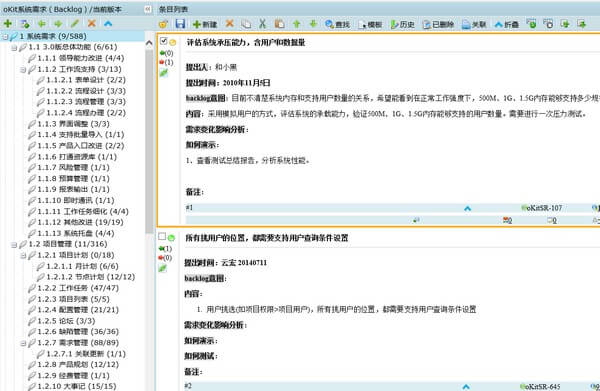Click the green pencil edit icon in tree toolbar
Image resolution: width=600 pixels, height=391 pixels.
tap(75, 24)
